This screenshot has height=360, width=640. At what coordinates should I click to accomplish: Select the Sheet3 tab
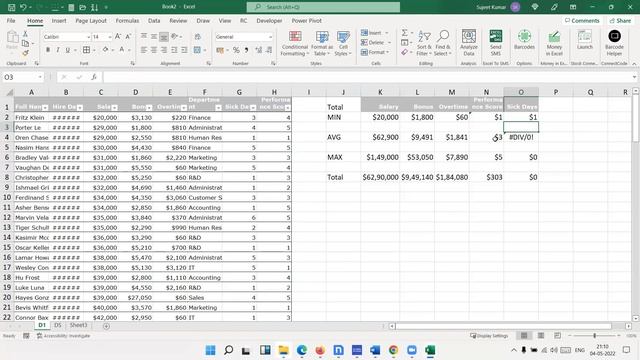(78, 325)
